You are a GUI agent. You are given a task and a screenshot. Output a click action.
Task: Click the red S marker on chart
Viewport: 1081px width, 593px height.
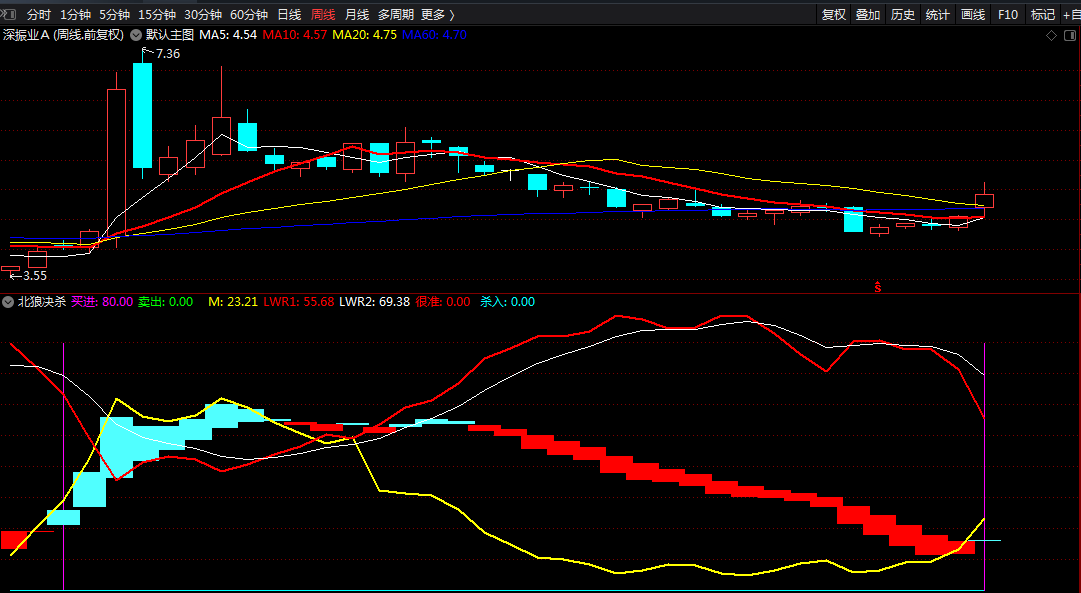[x=878, y=287]
